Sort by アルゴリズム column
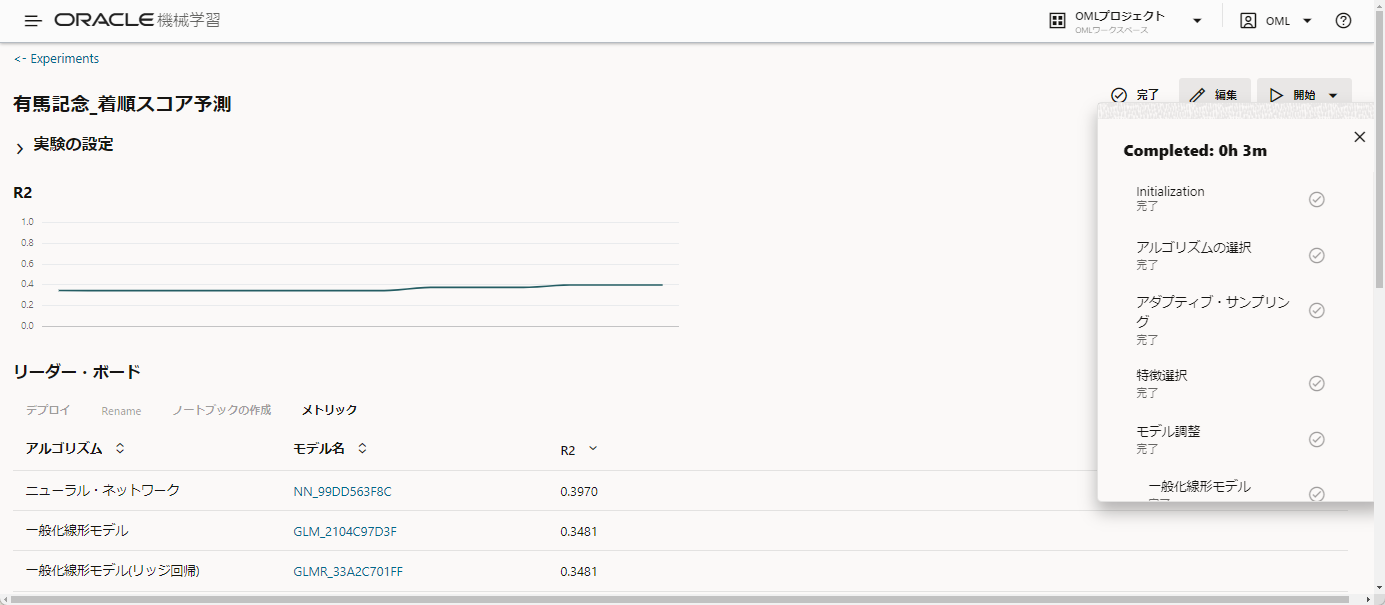 [120, 449]
